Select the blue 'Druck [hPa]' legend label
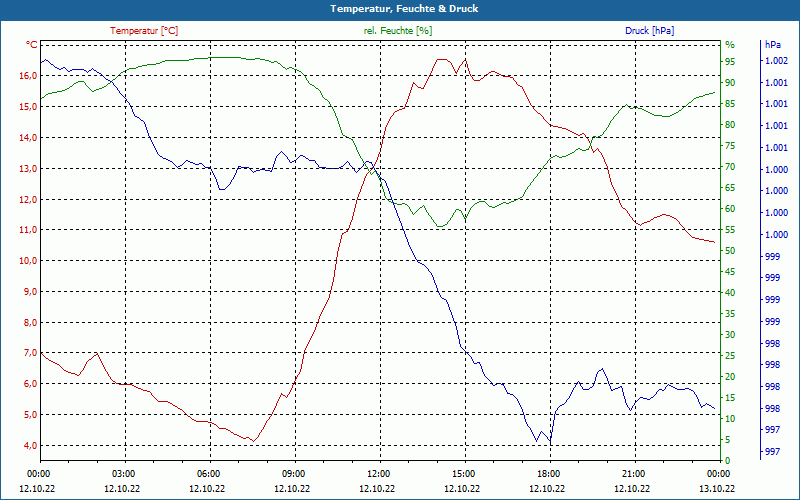The image size is (800, 500). (x=649, y=31)
